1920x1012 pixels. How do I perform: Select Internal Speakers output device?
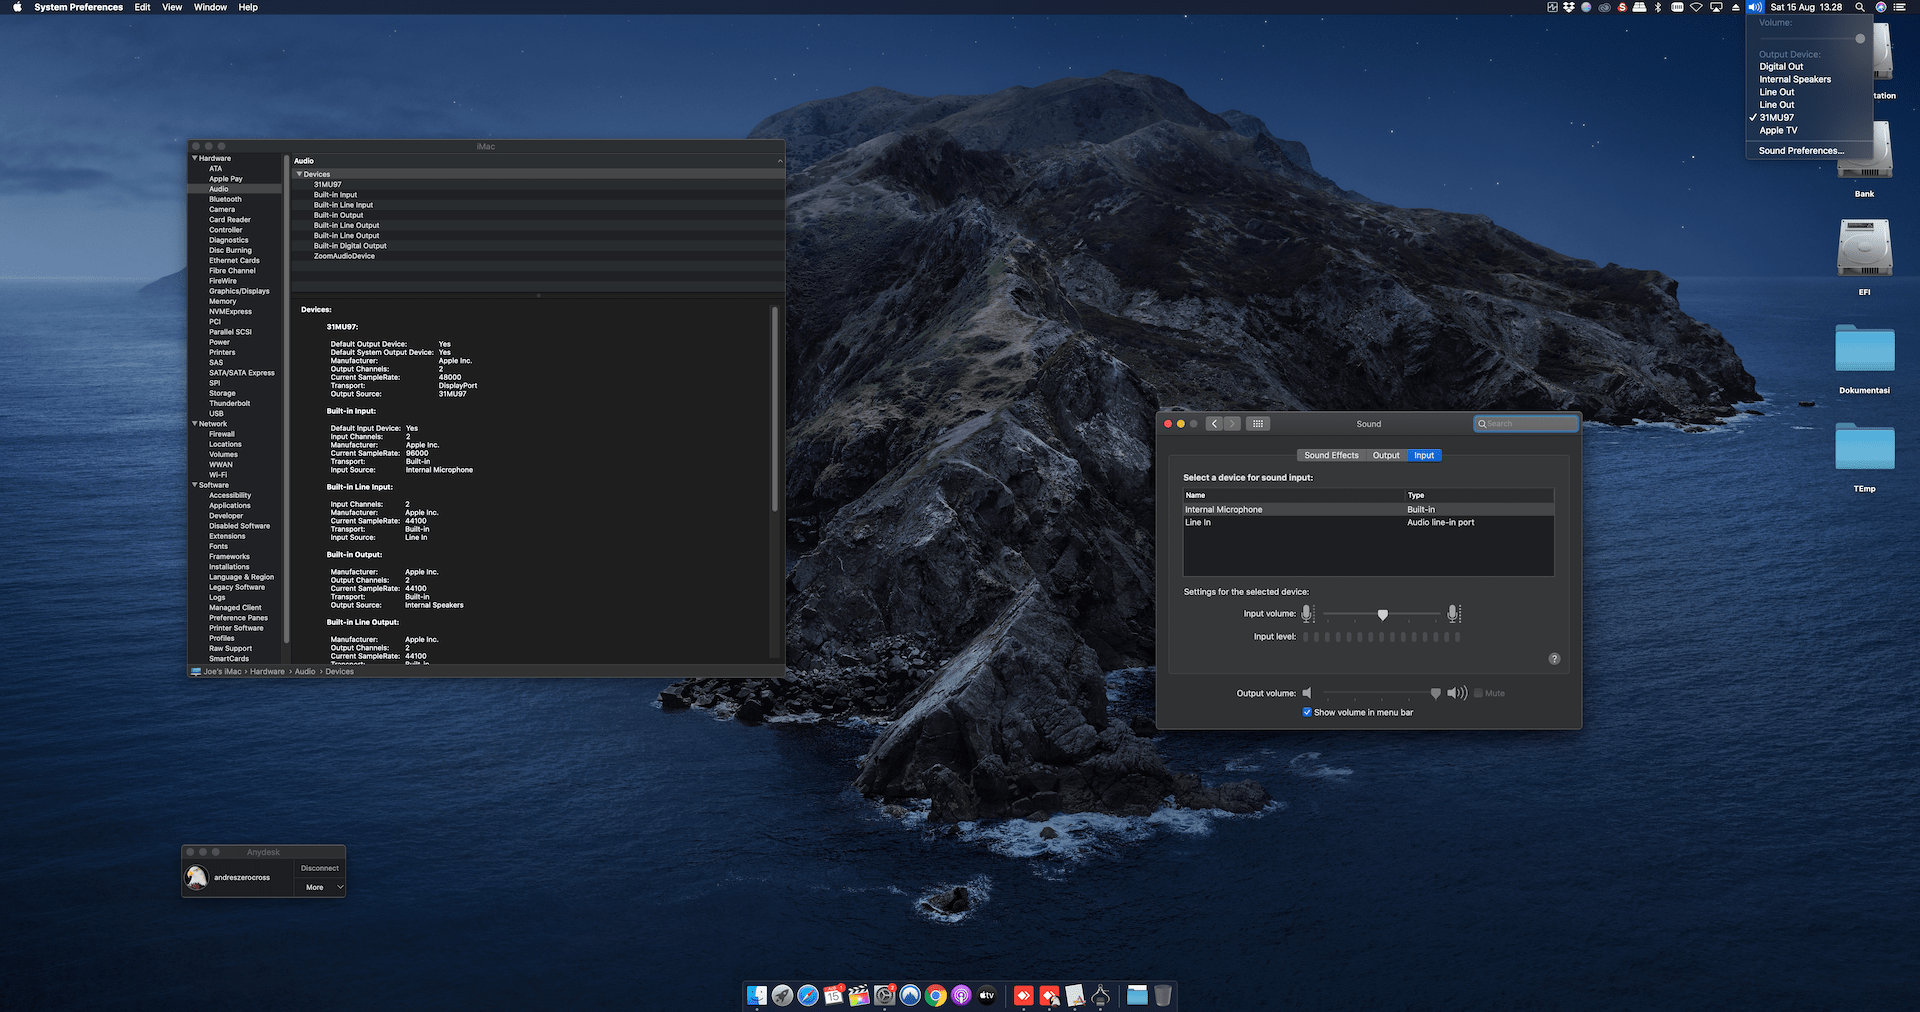coord(1795,79)
